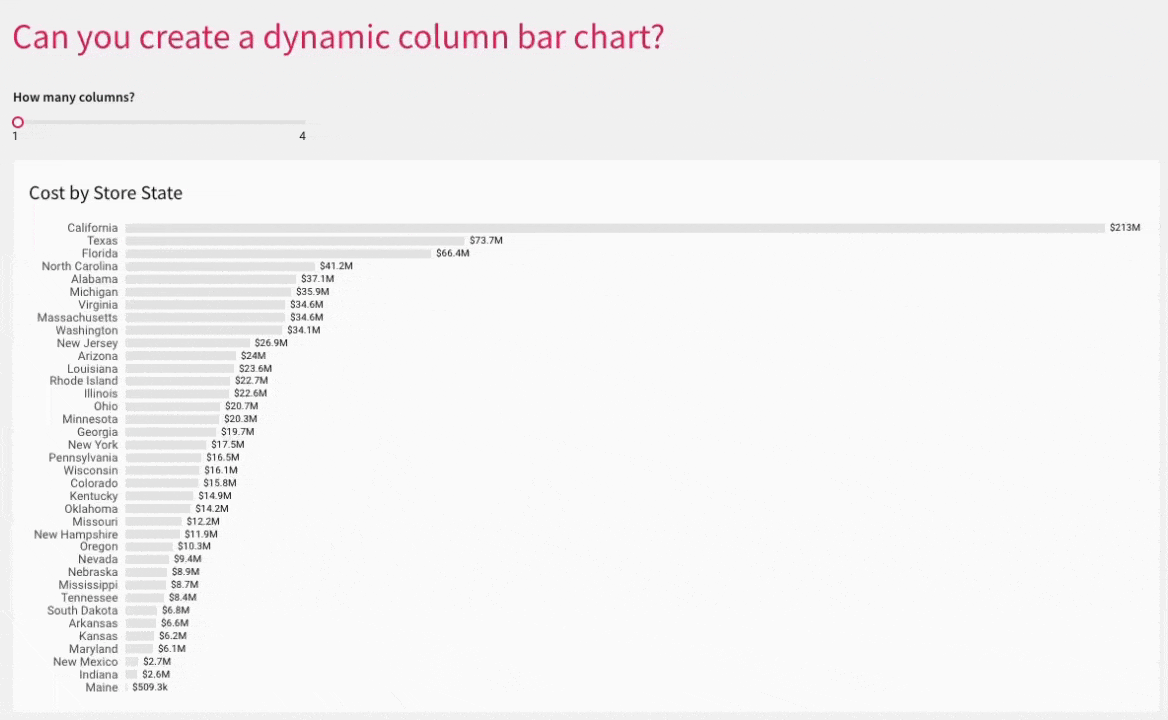
Task: Click the Indiana axis label
Action: tap(99, 675)
